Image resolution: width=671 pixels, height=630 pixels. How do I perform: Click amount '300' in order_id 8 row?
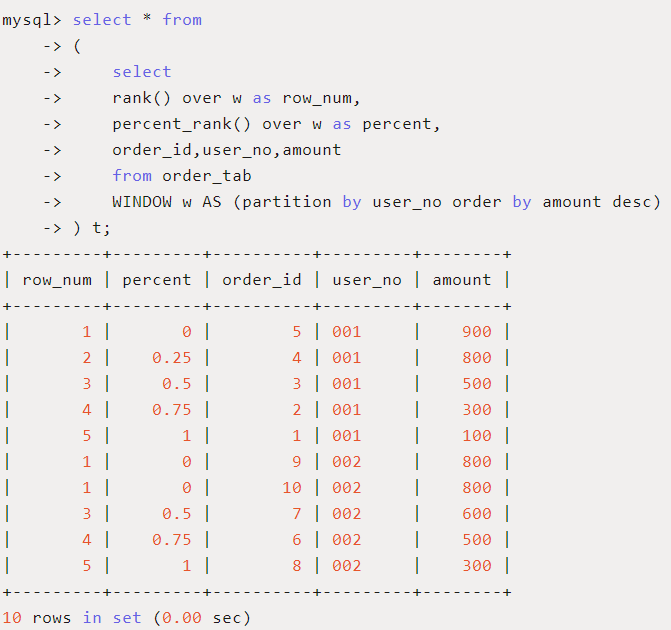[477, 566]
